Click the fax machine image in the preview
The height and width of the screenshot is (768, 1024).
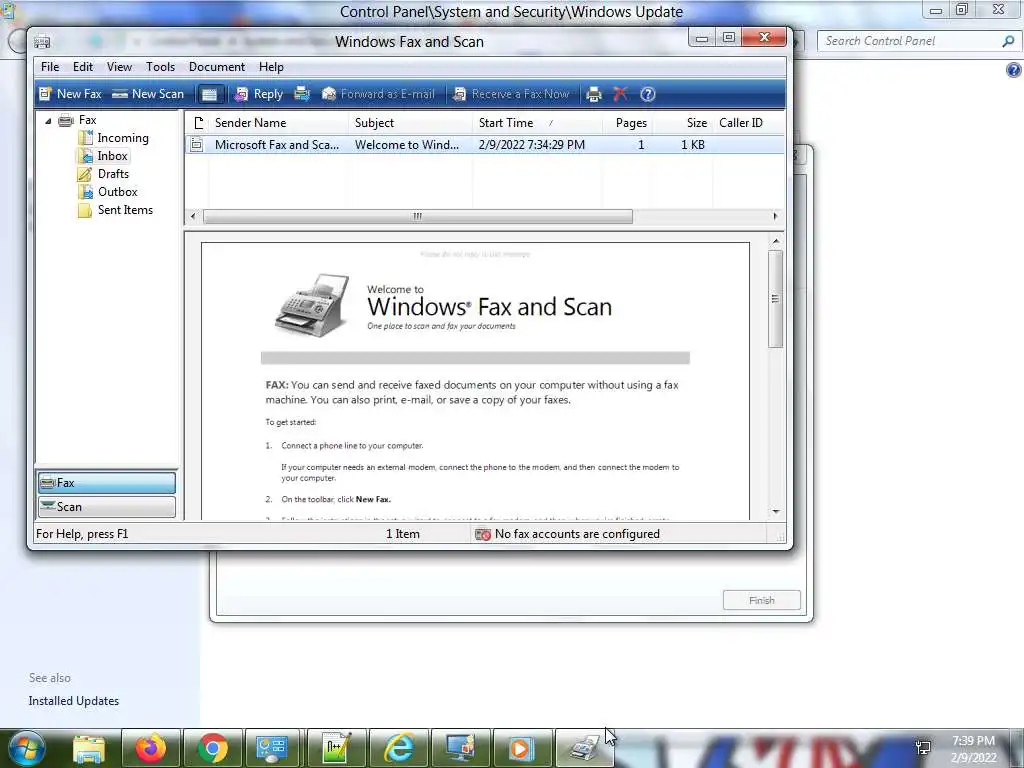tap(313, 305)
